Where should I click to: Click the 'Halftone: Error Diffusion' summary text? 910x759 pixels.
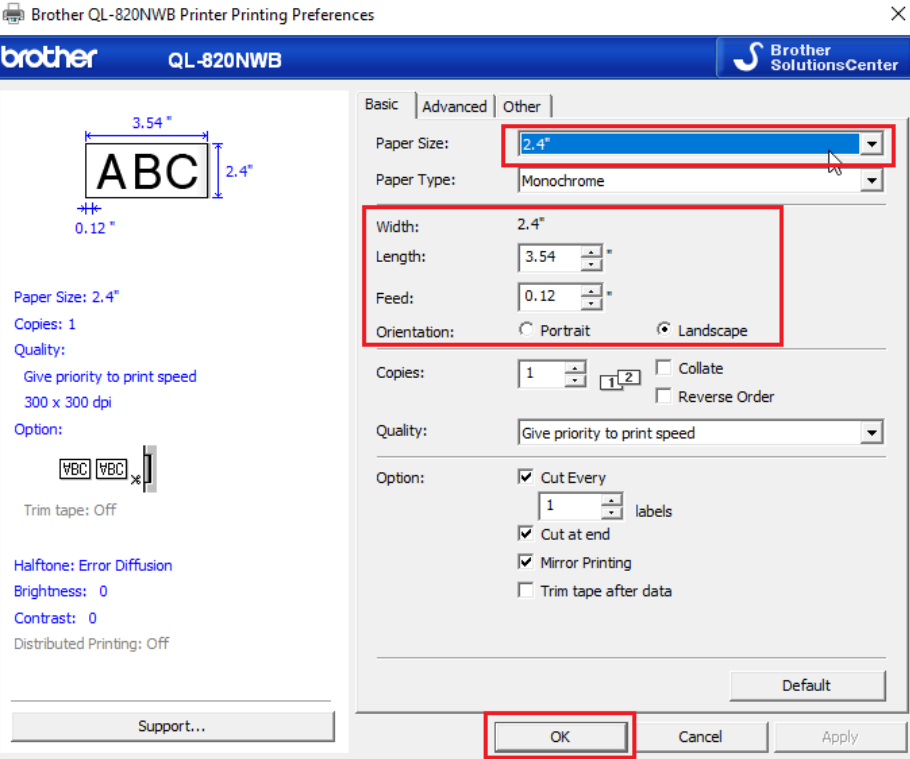[x=93, y=565]
